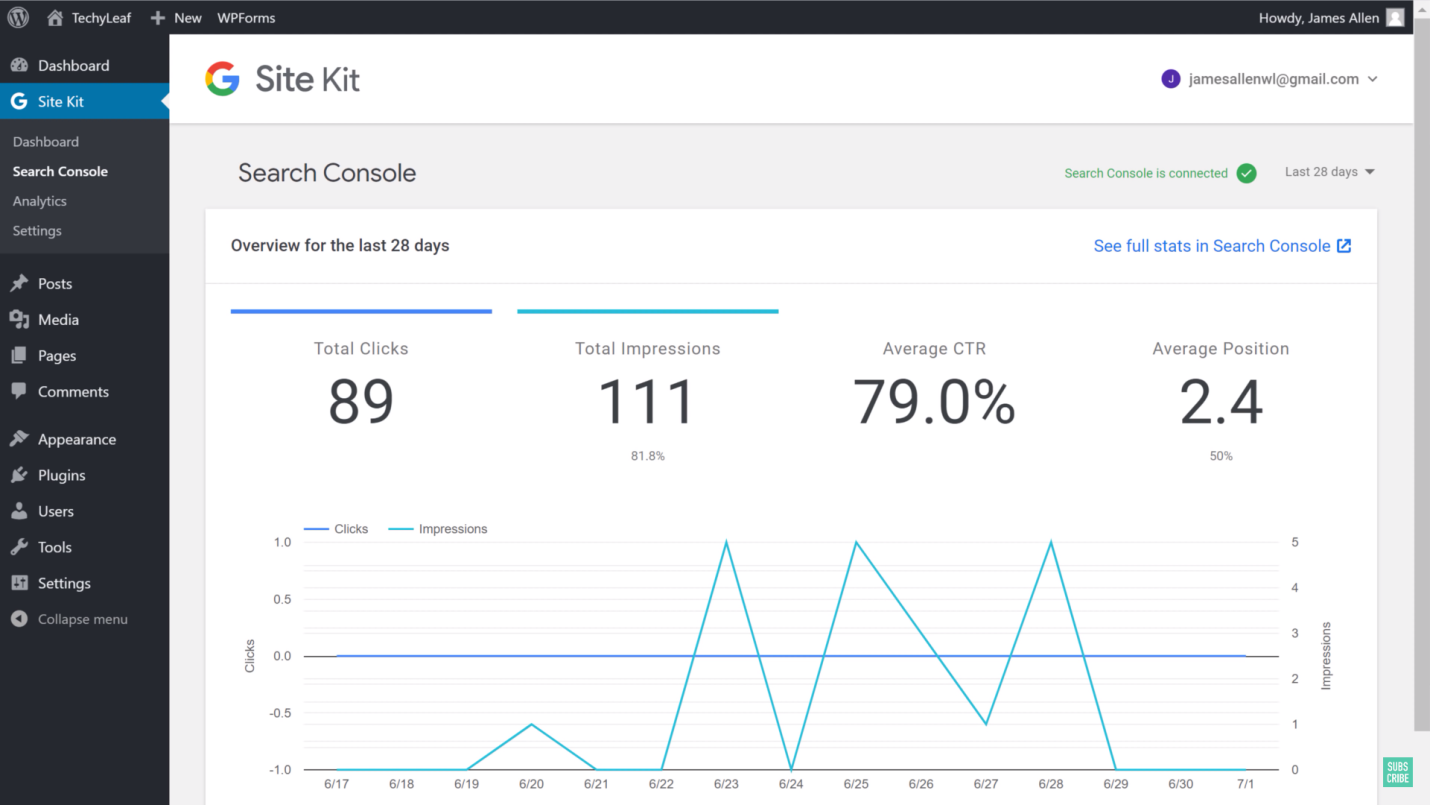Click Collapse menu text
This screenshot has height=805, width=1430.
pos(83,619)
